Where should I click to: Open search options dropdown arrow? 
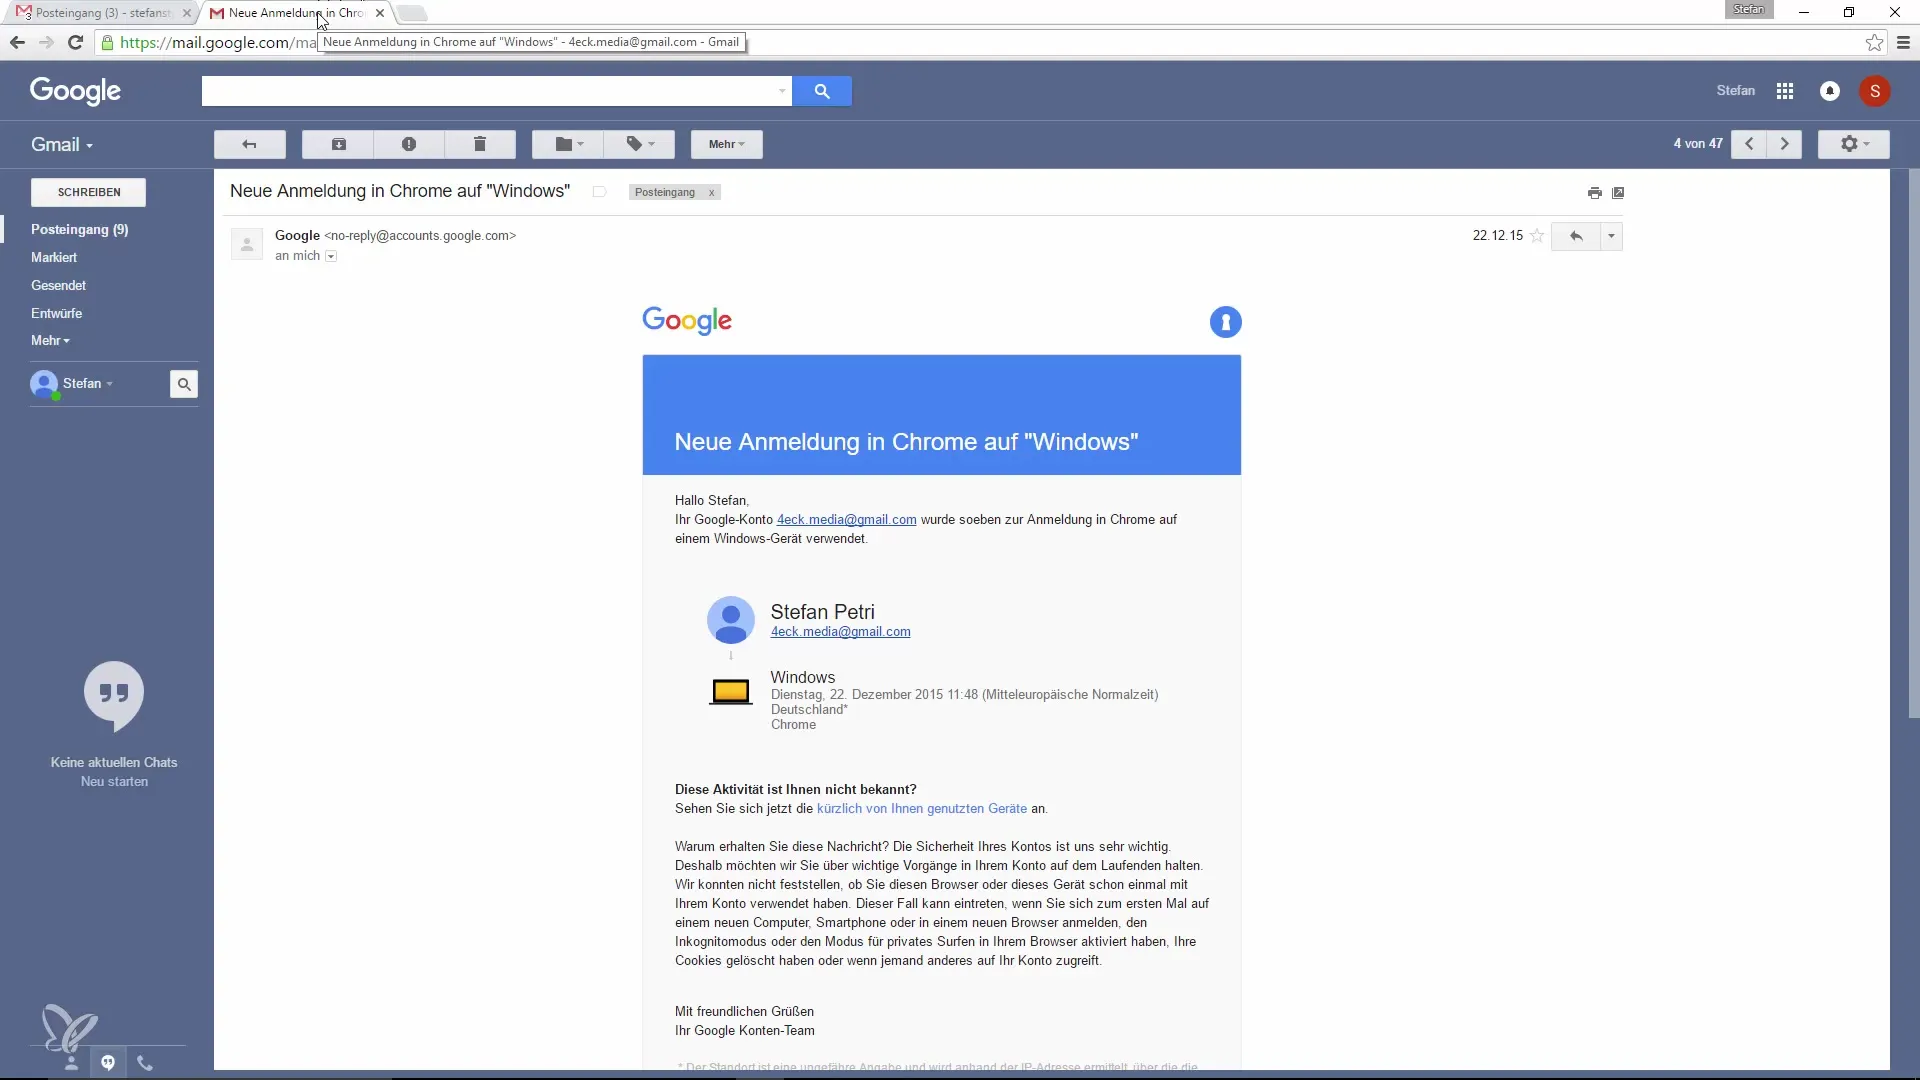click(x=782, y=91)
